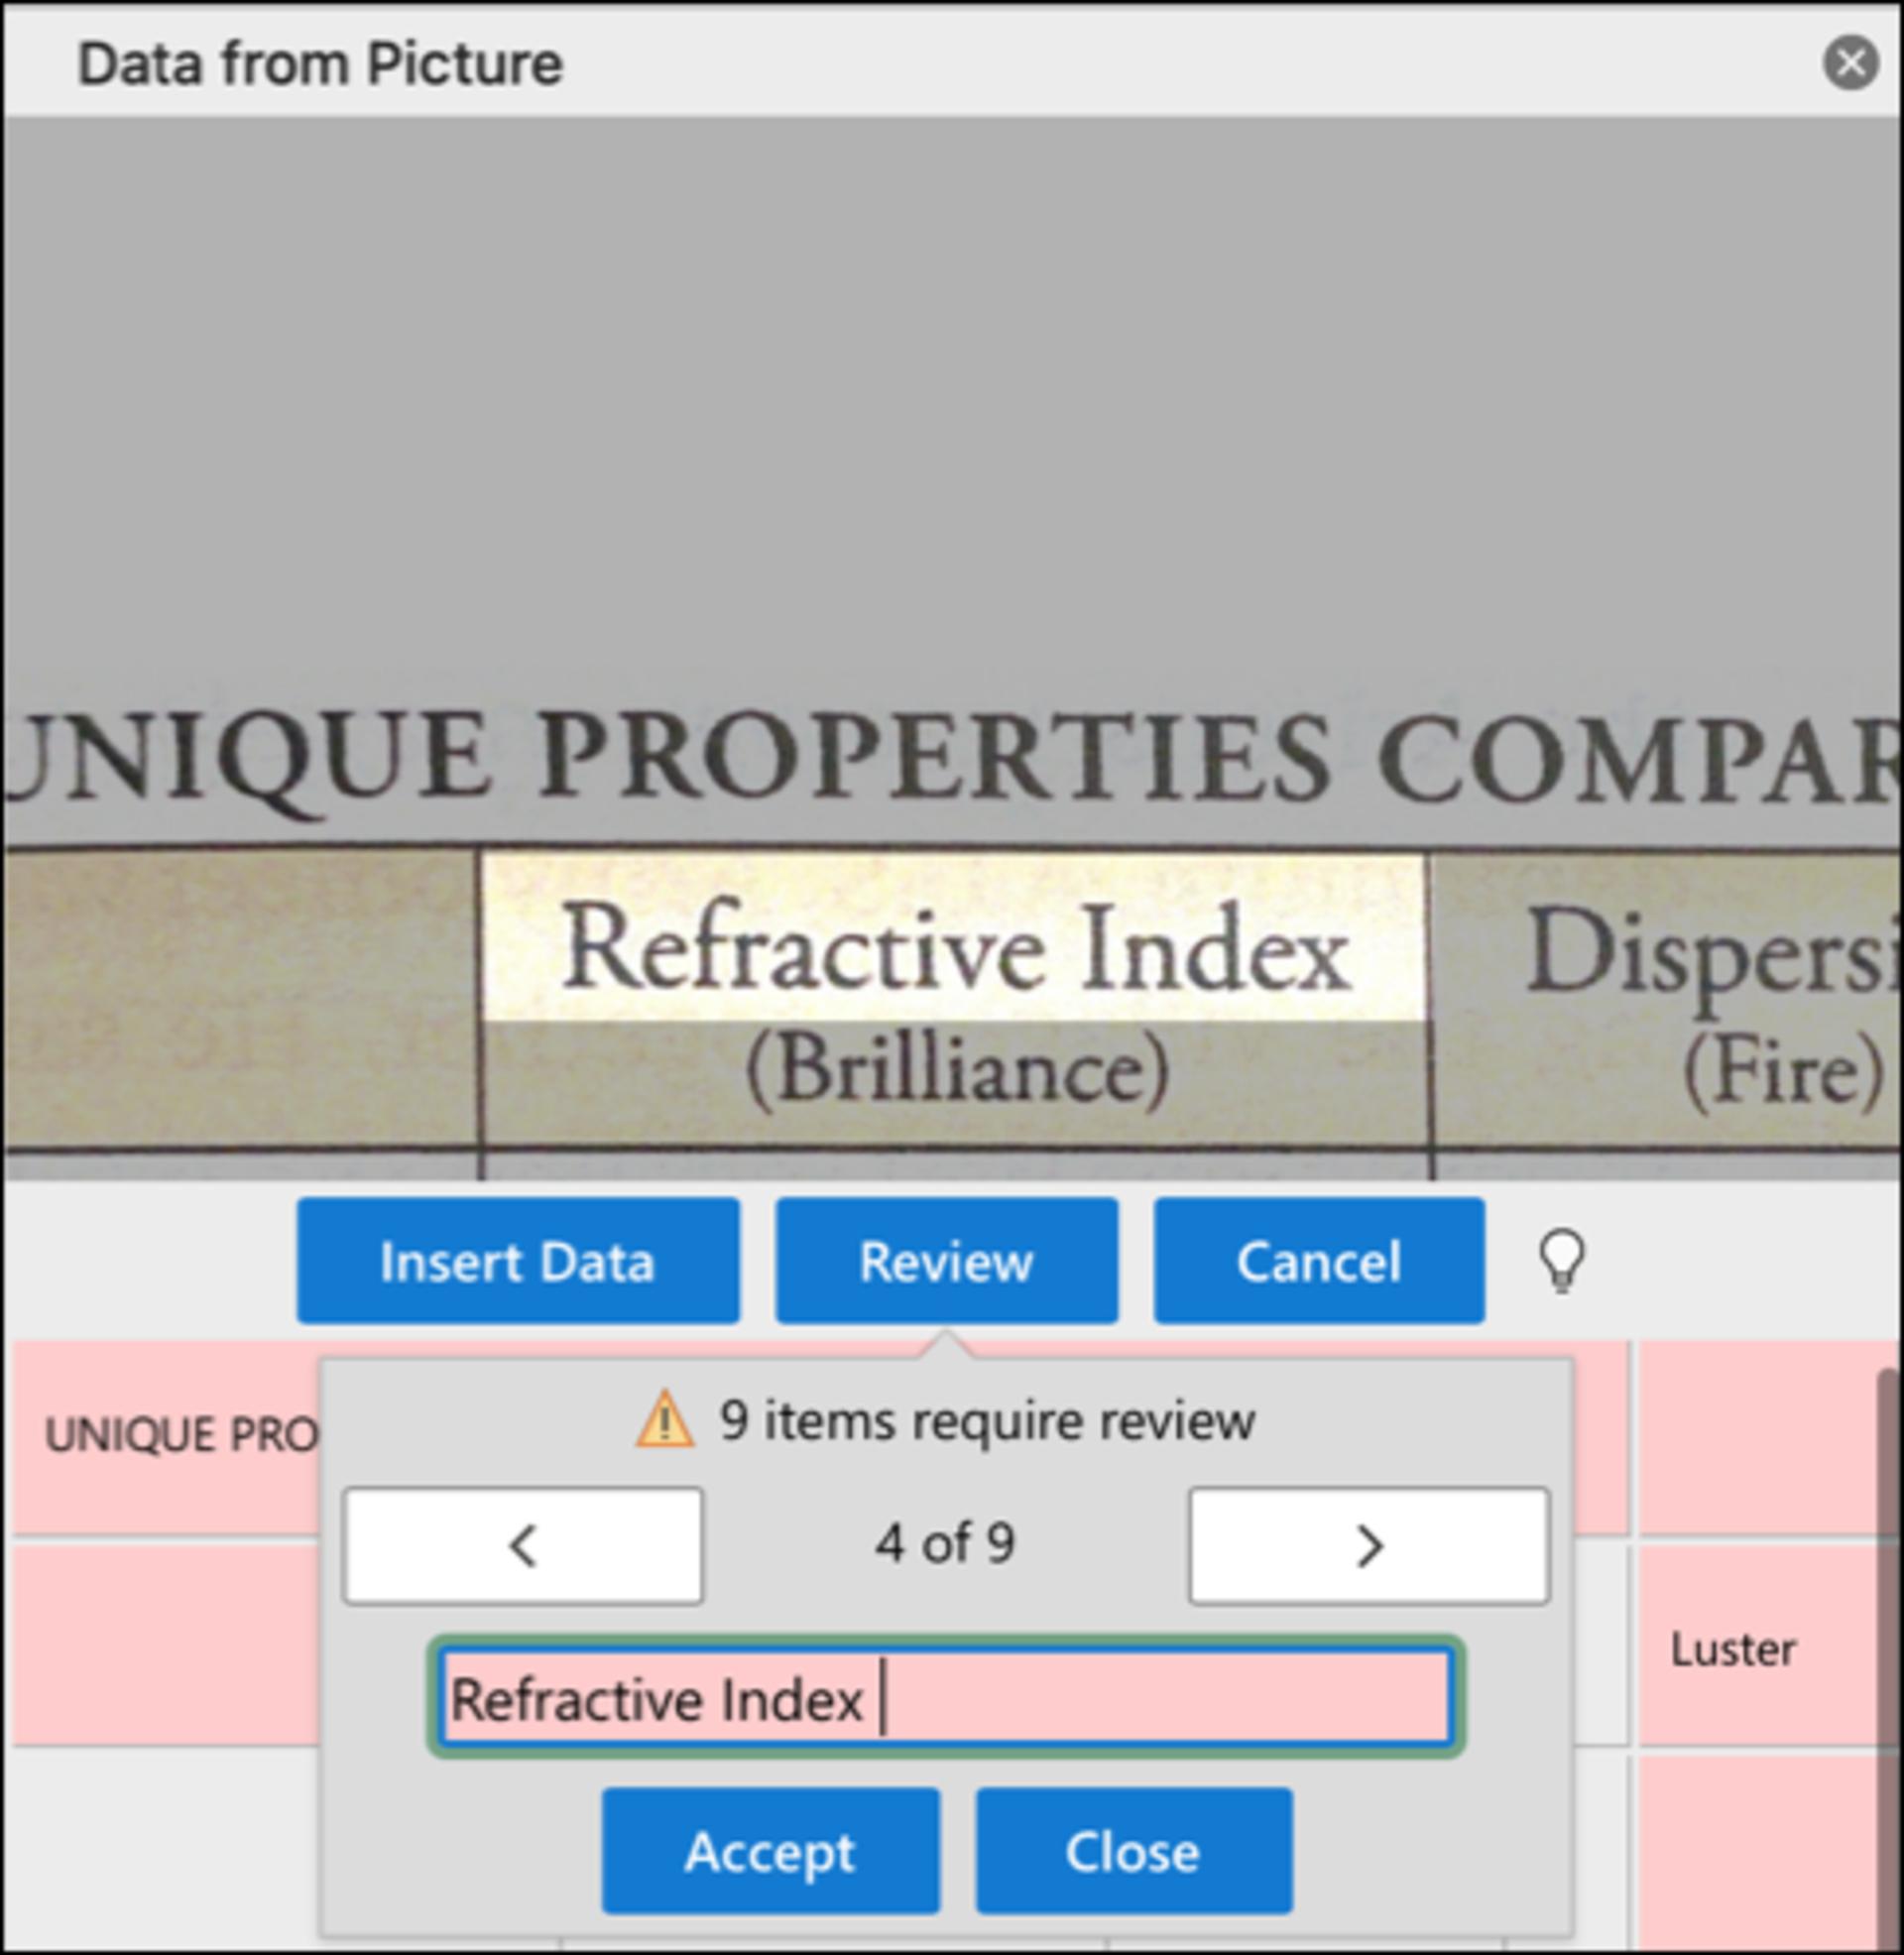Open the Review popup button
This screenshot has height=1955, width=1904.
pos(946,1261)
